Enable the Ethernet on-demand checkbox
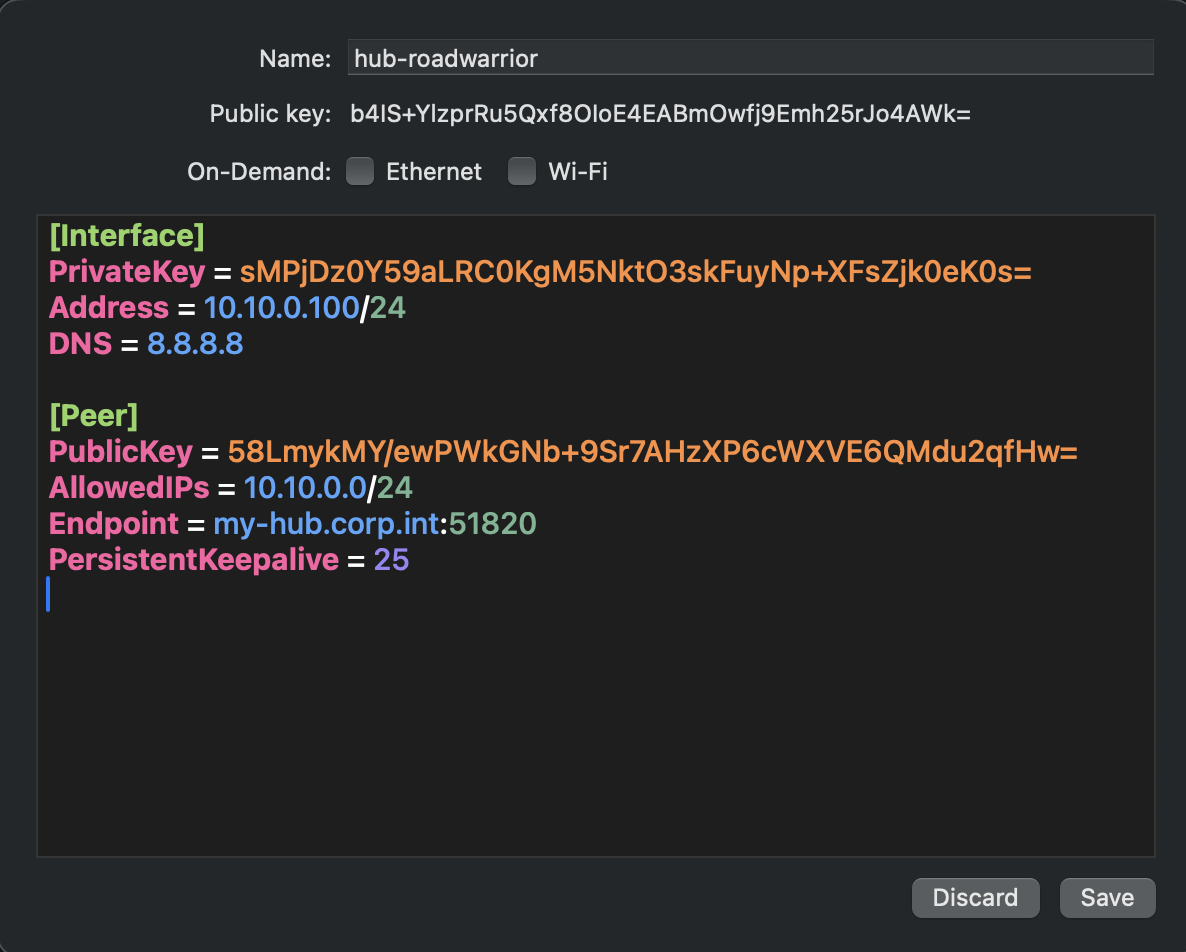This screenshot has width=1186, height=952. (360, 172)
